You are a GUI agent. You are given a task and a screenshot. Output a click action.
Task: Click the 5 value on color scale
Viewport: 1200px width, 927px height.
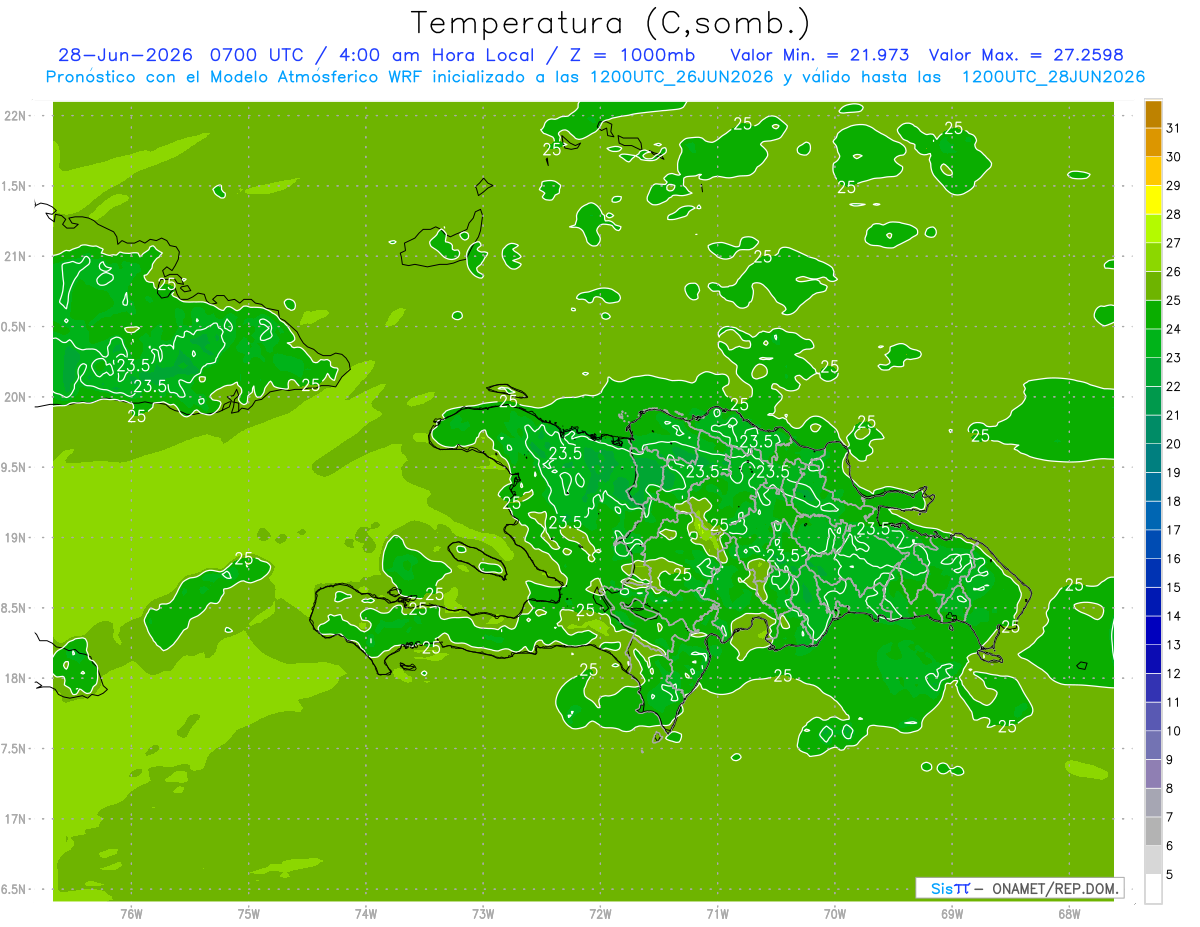pyautogui.click(x=1170, y=874)
